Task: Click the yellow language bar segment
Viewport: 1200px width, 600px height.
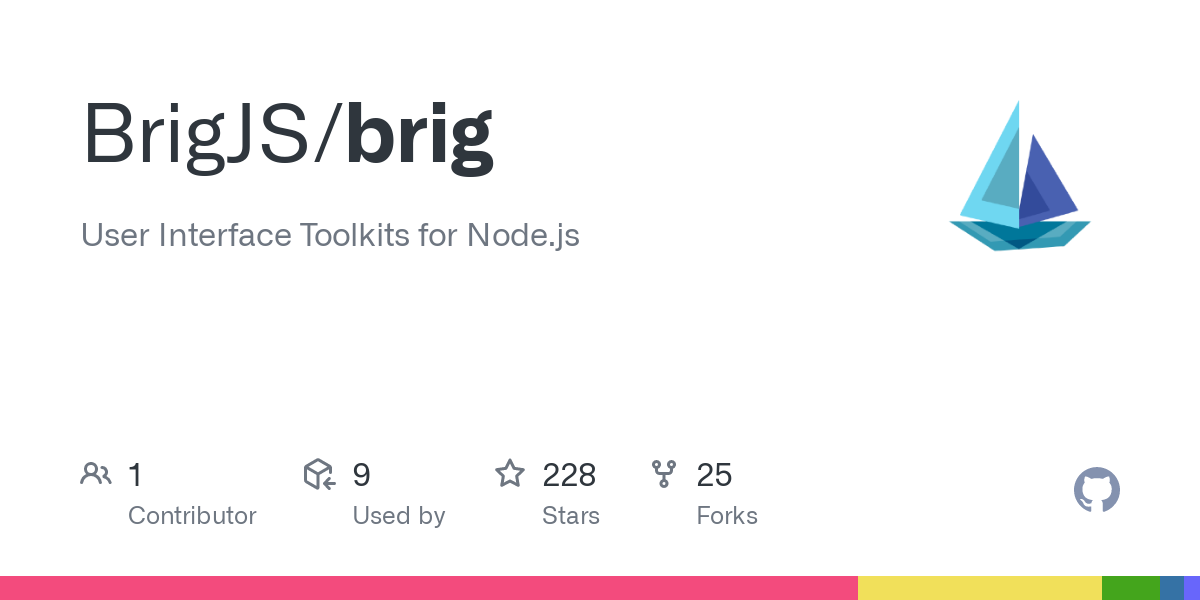Action: click(x=979, y=588)
